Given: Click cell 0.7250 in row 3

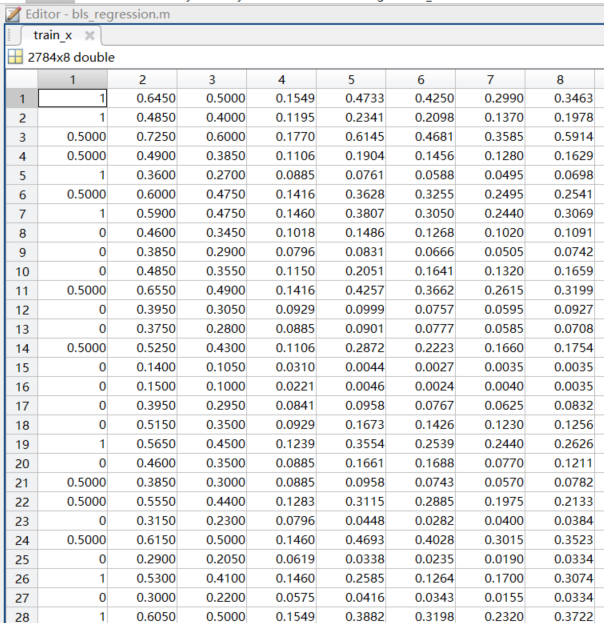Looking at the screenshot, I should click(142, 137).
